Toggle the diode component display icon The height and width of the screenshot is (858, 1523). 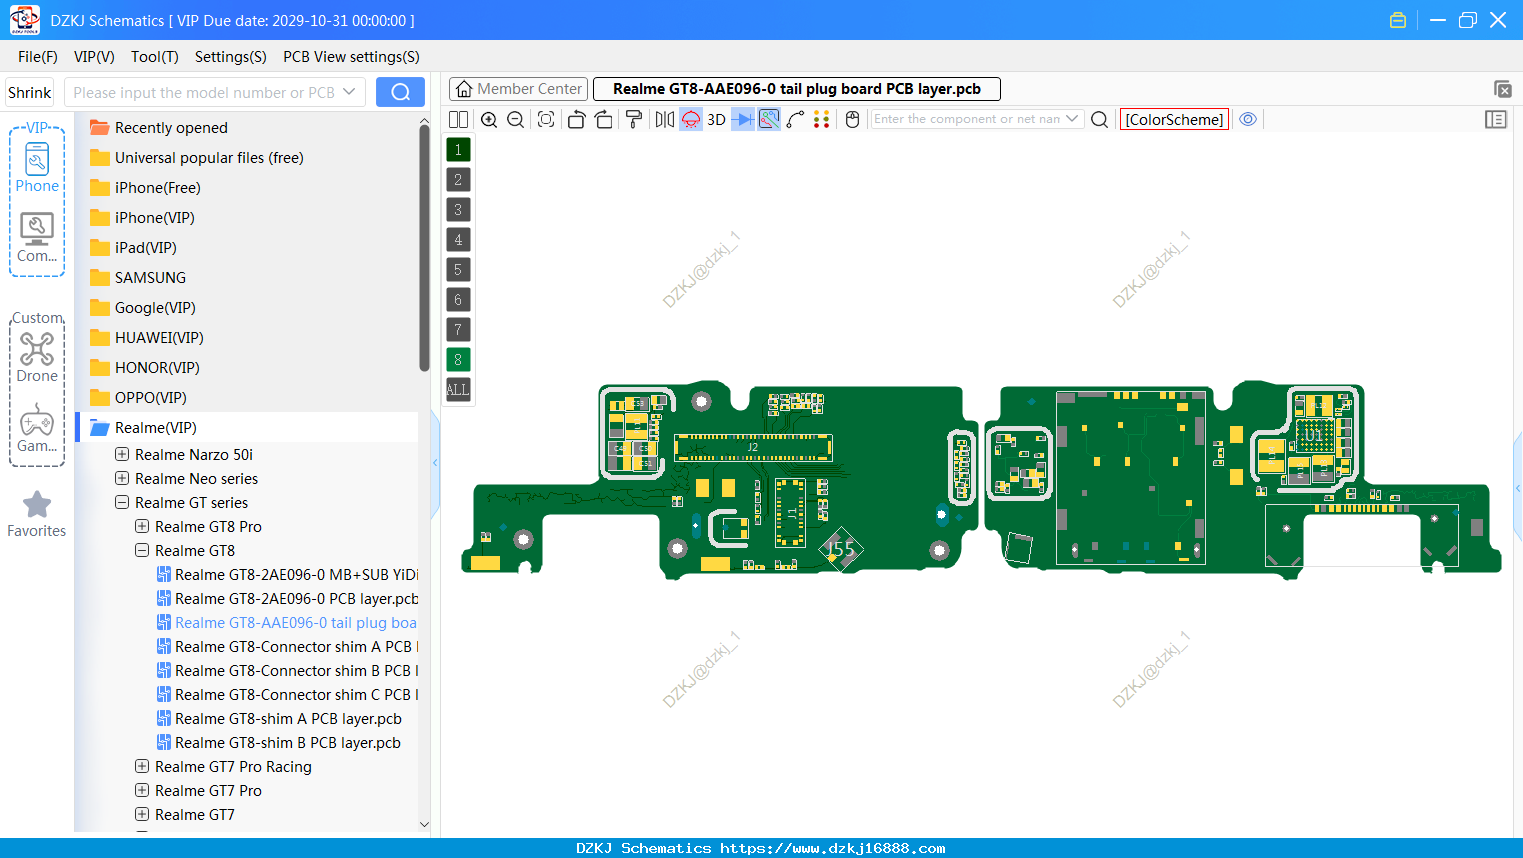point(743,119)
